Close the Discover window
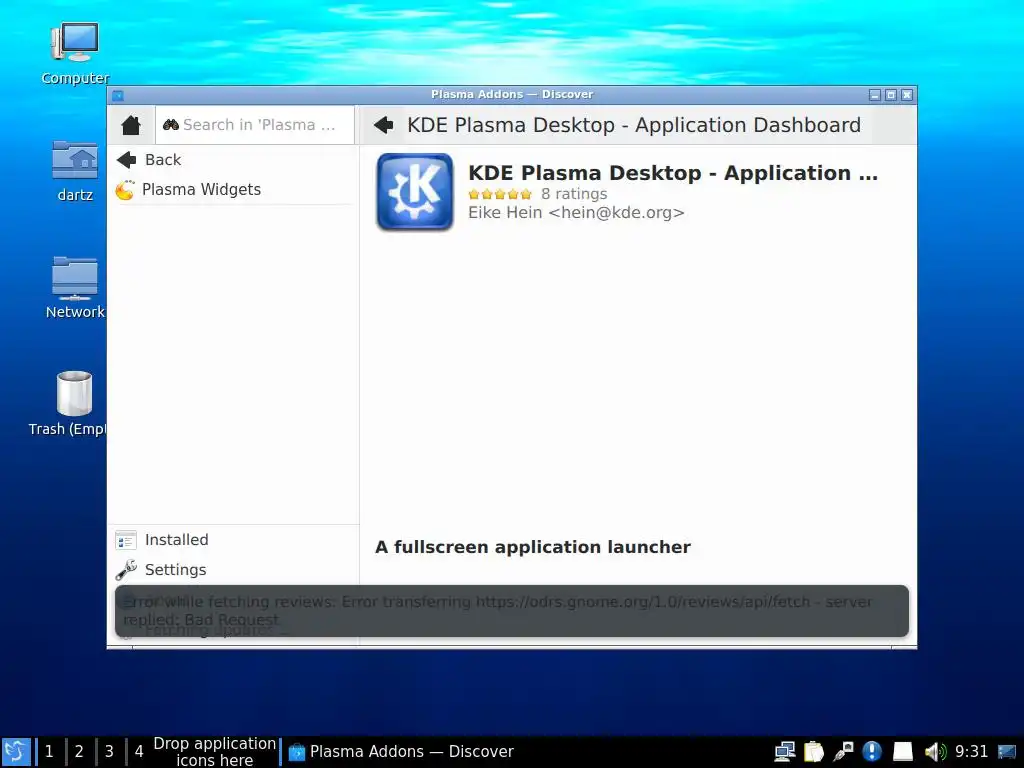Viewport: 1024px width, 768px height. click(907, 95)
